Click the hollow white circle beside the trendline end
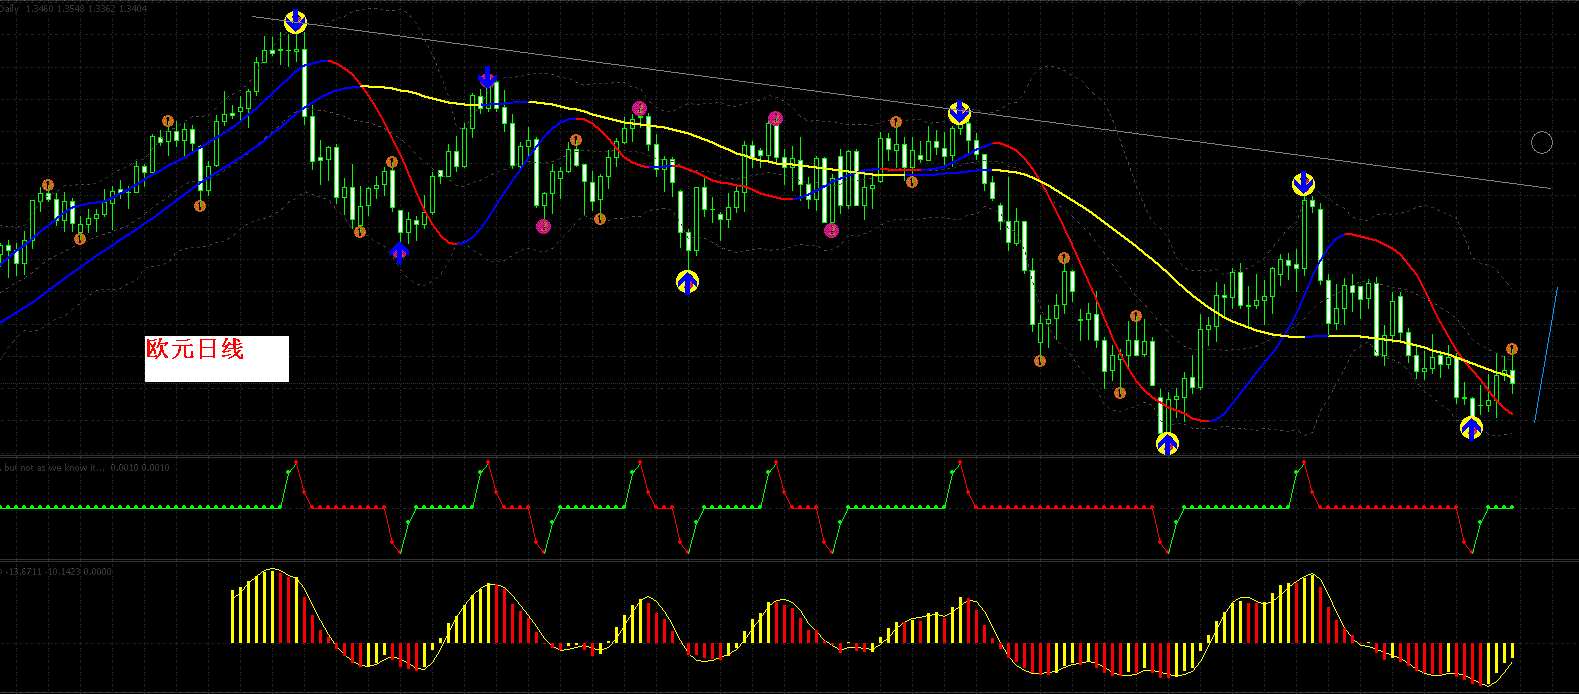1579x694 pixels. tap(1542, 143)
